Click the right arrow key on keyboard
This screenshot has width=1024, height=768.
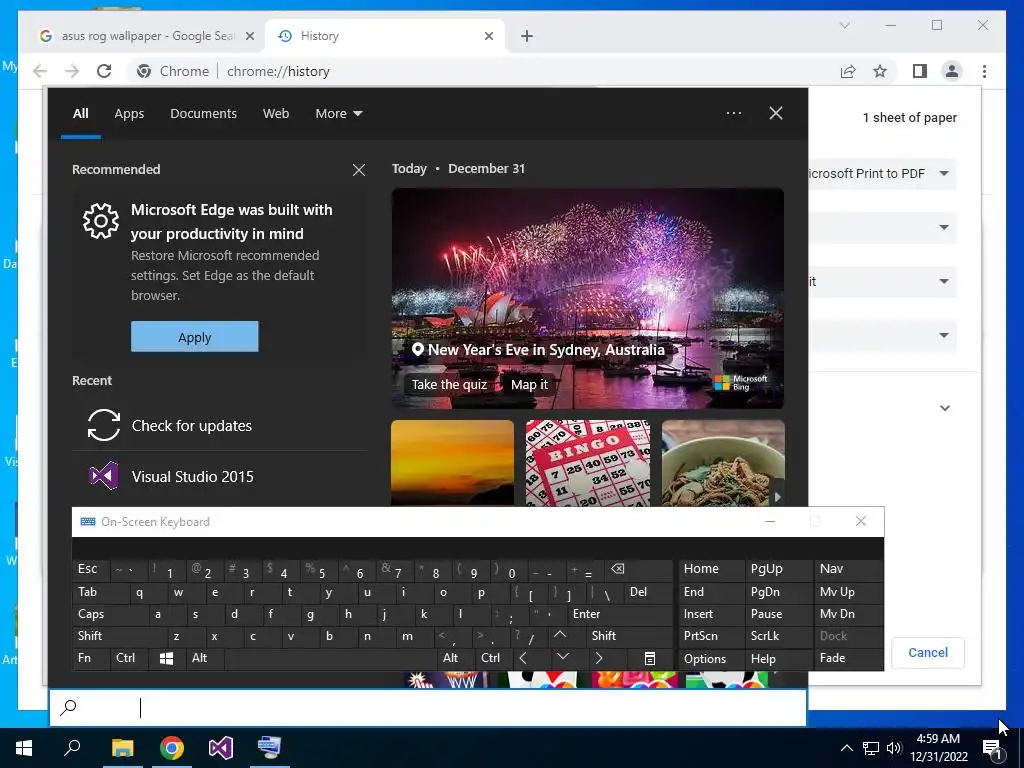tap(599, 658)
